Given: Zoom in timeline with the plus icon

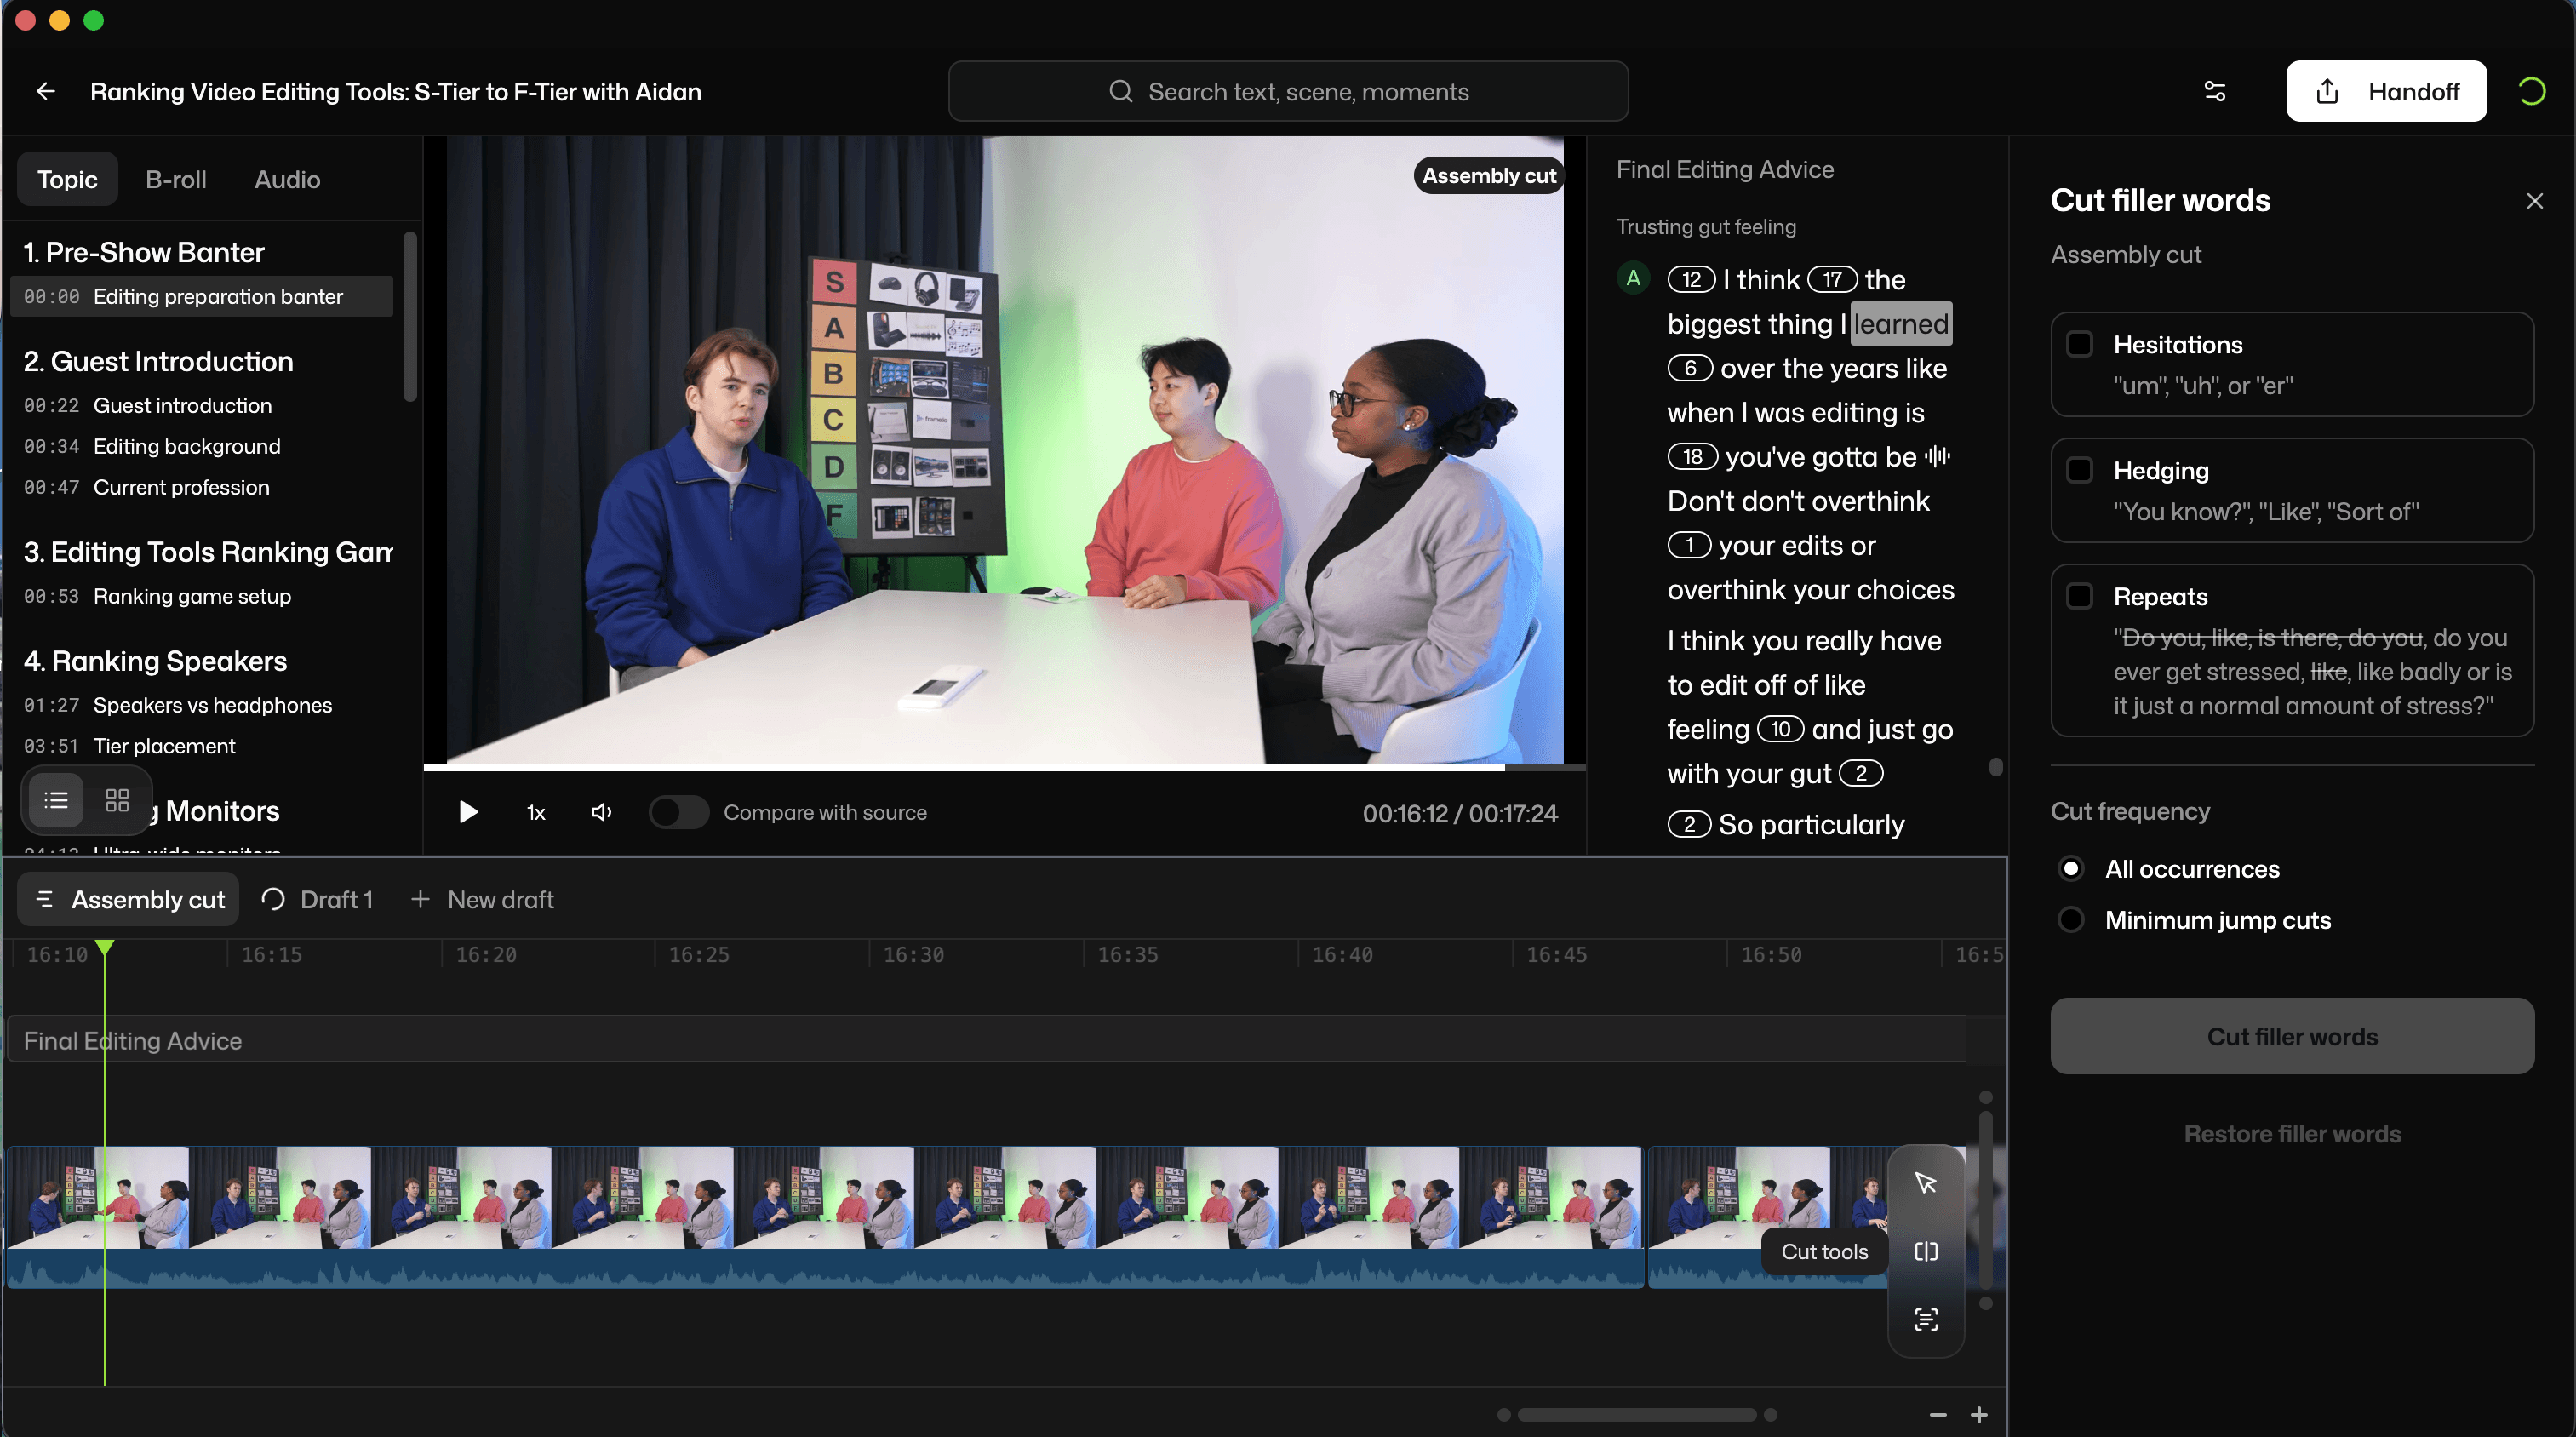Looking at the screenshot, I should [1978, 1414].
